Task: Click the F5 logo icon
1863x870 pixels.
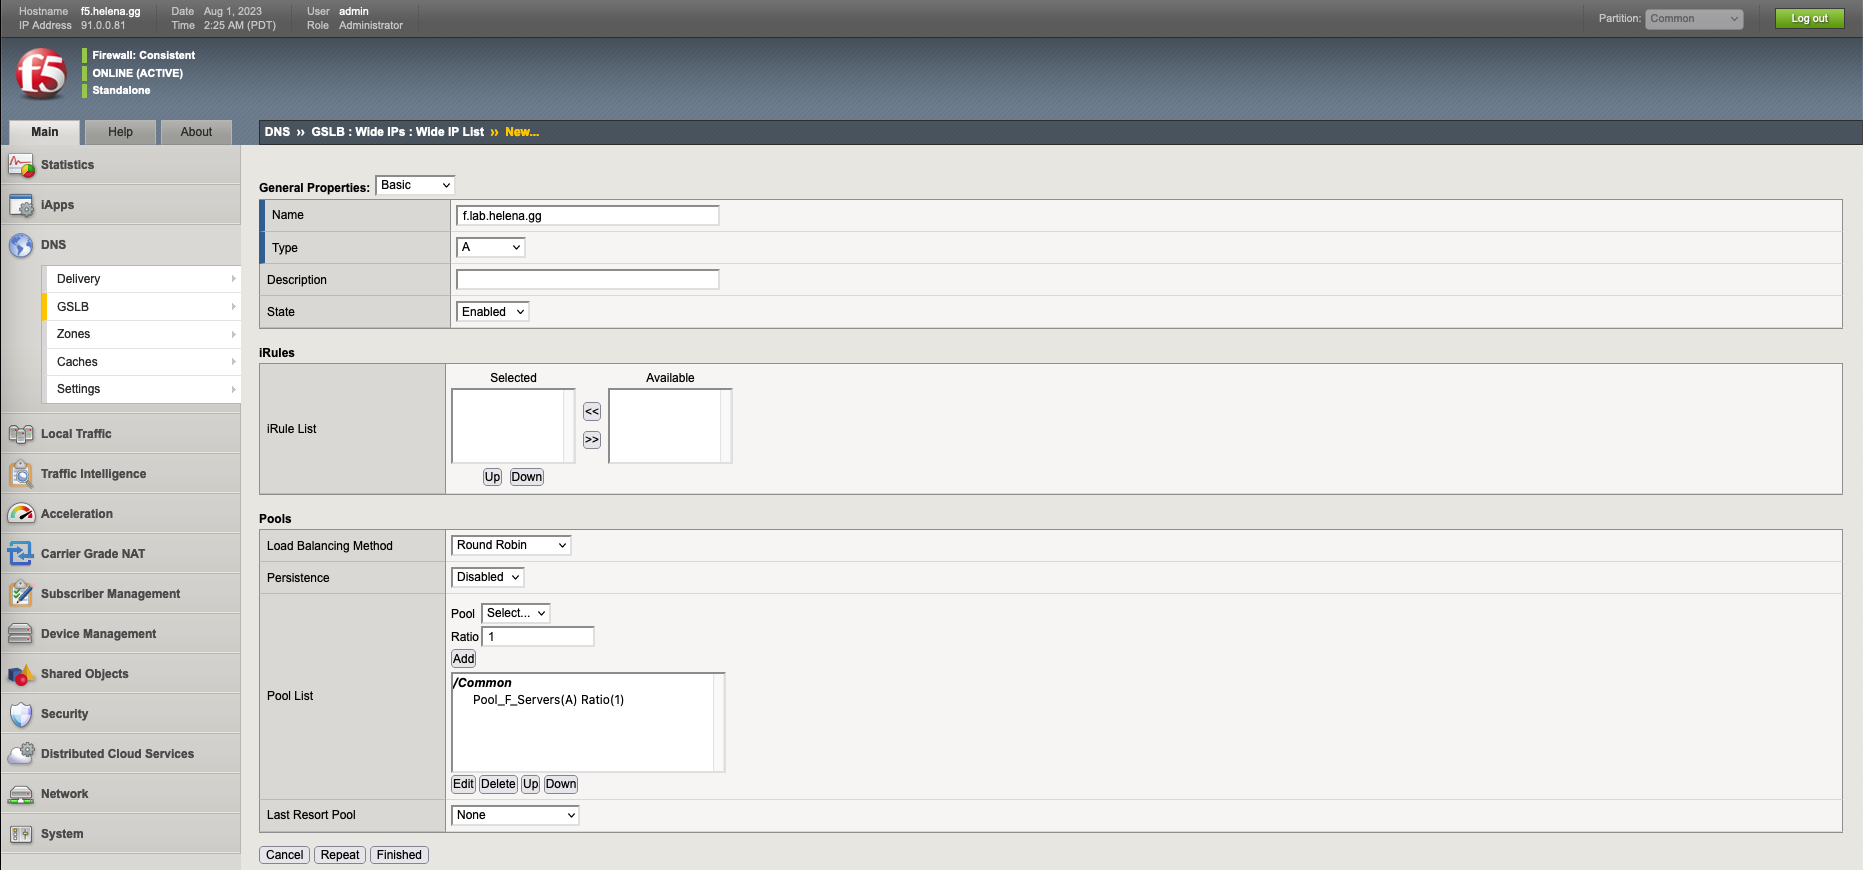Action: (41, 74)
